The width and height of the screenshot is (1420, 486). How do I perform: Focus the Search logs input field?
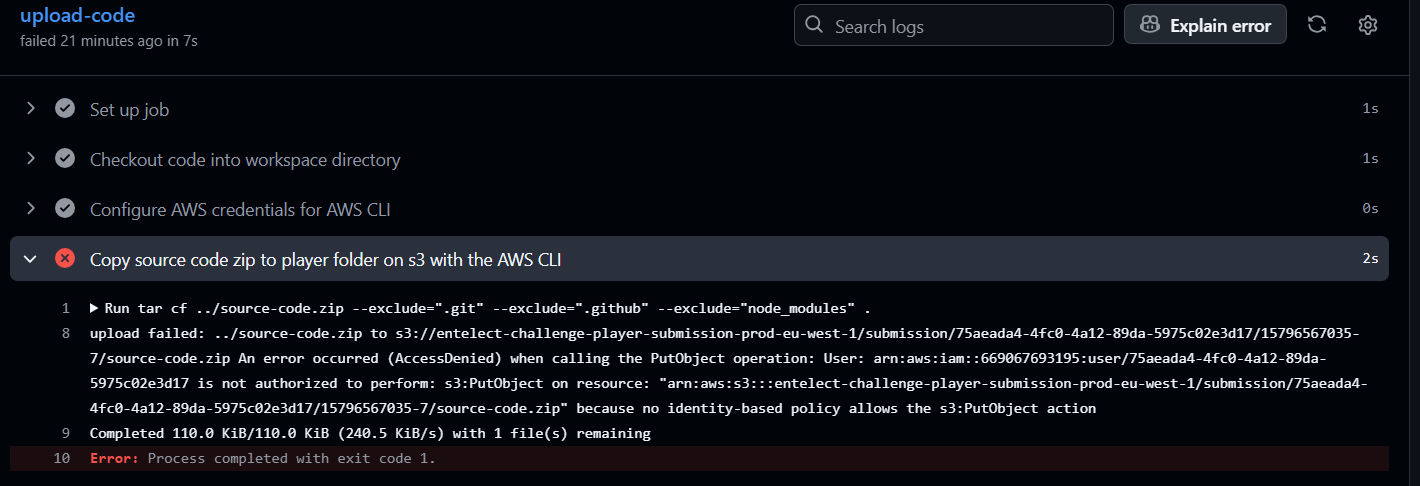coord(953,25)
